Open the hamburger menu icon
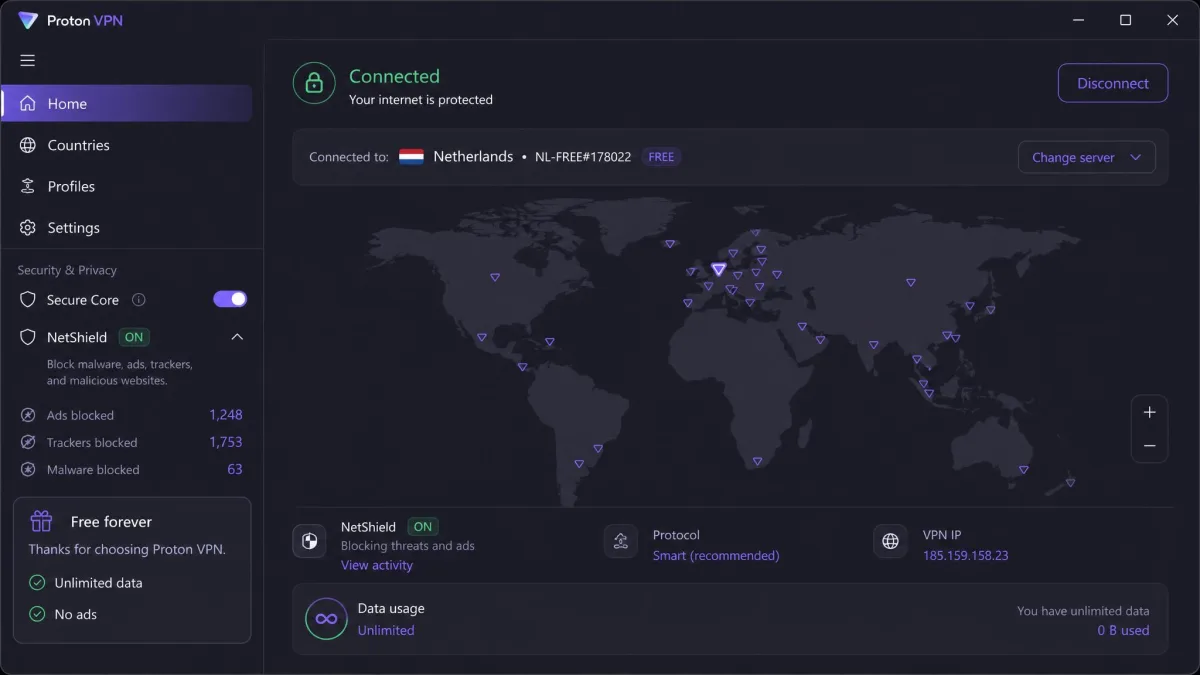This screenshot has width=1200, height=675. pos(28,60)
